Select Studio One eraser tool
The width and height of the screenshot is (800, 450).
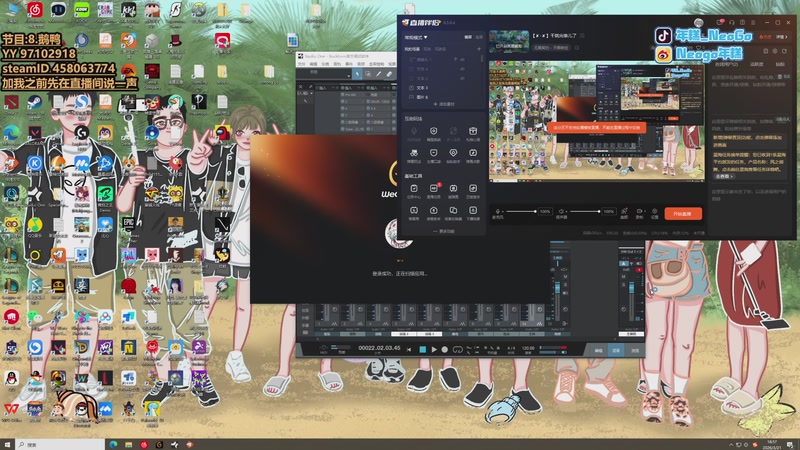pos(389,73)
